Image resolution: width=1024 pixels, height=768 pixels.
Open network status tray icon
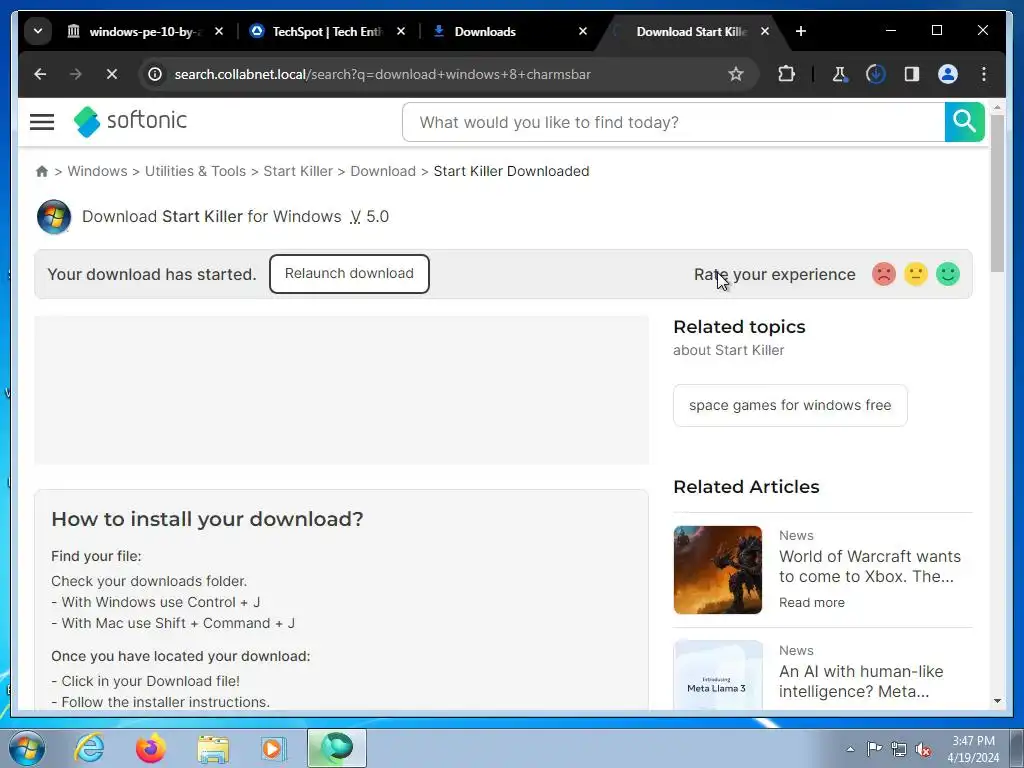[x=899, y=749]
